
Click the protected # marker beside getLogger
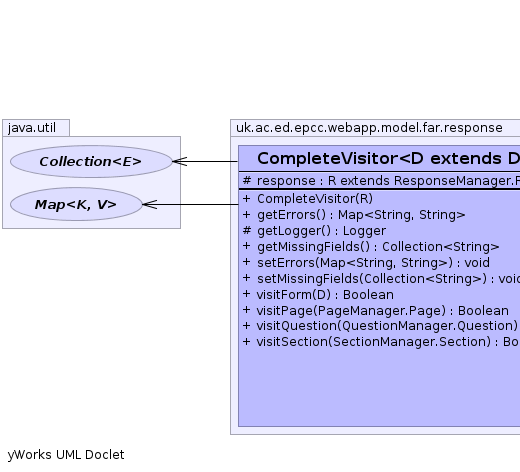point(247,230)
